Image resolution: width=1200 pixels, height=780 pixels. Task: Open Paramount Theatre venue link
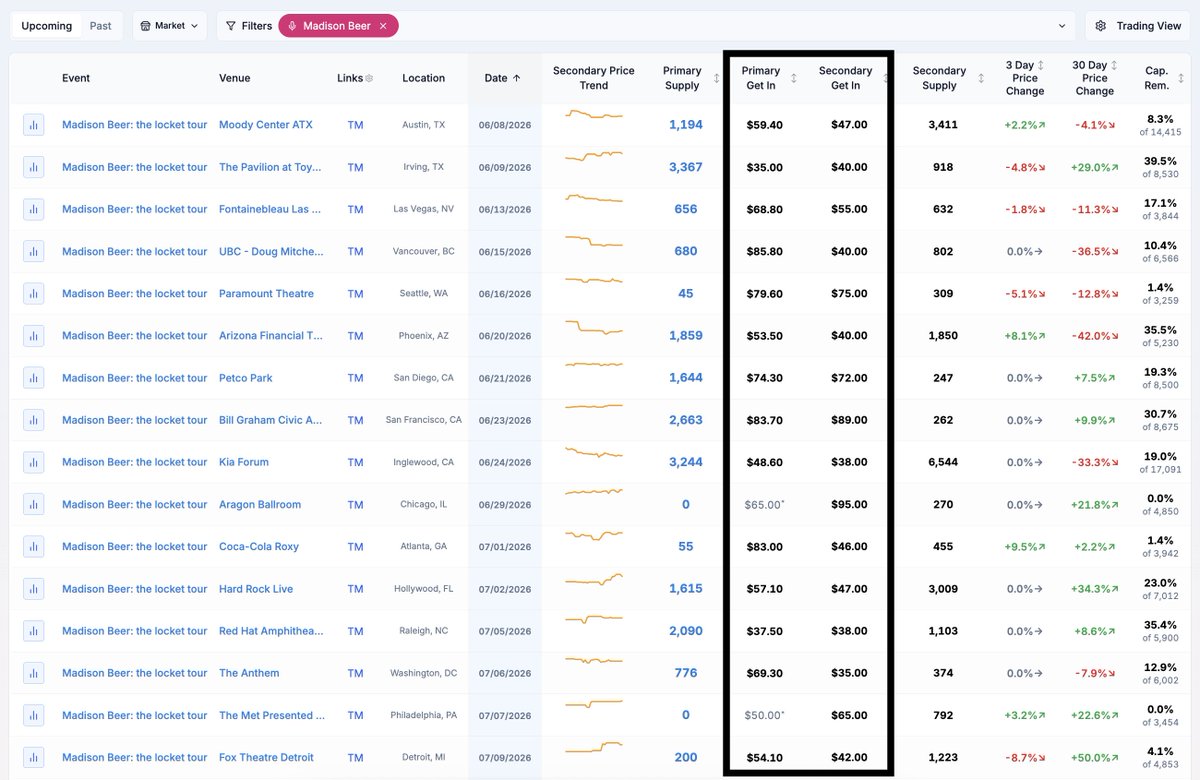pyautogui.click(x=266, y=293)
